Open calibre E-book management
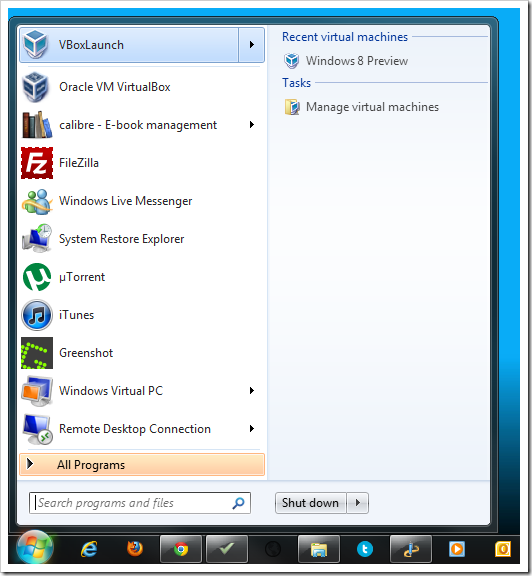Screen dimensions: 532x576 click(142, 125)
